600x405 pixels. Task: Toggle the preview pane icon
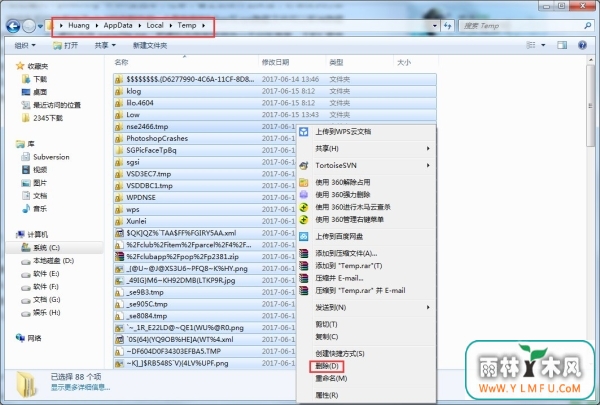[x=562, y=45]
